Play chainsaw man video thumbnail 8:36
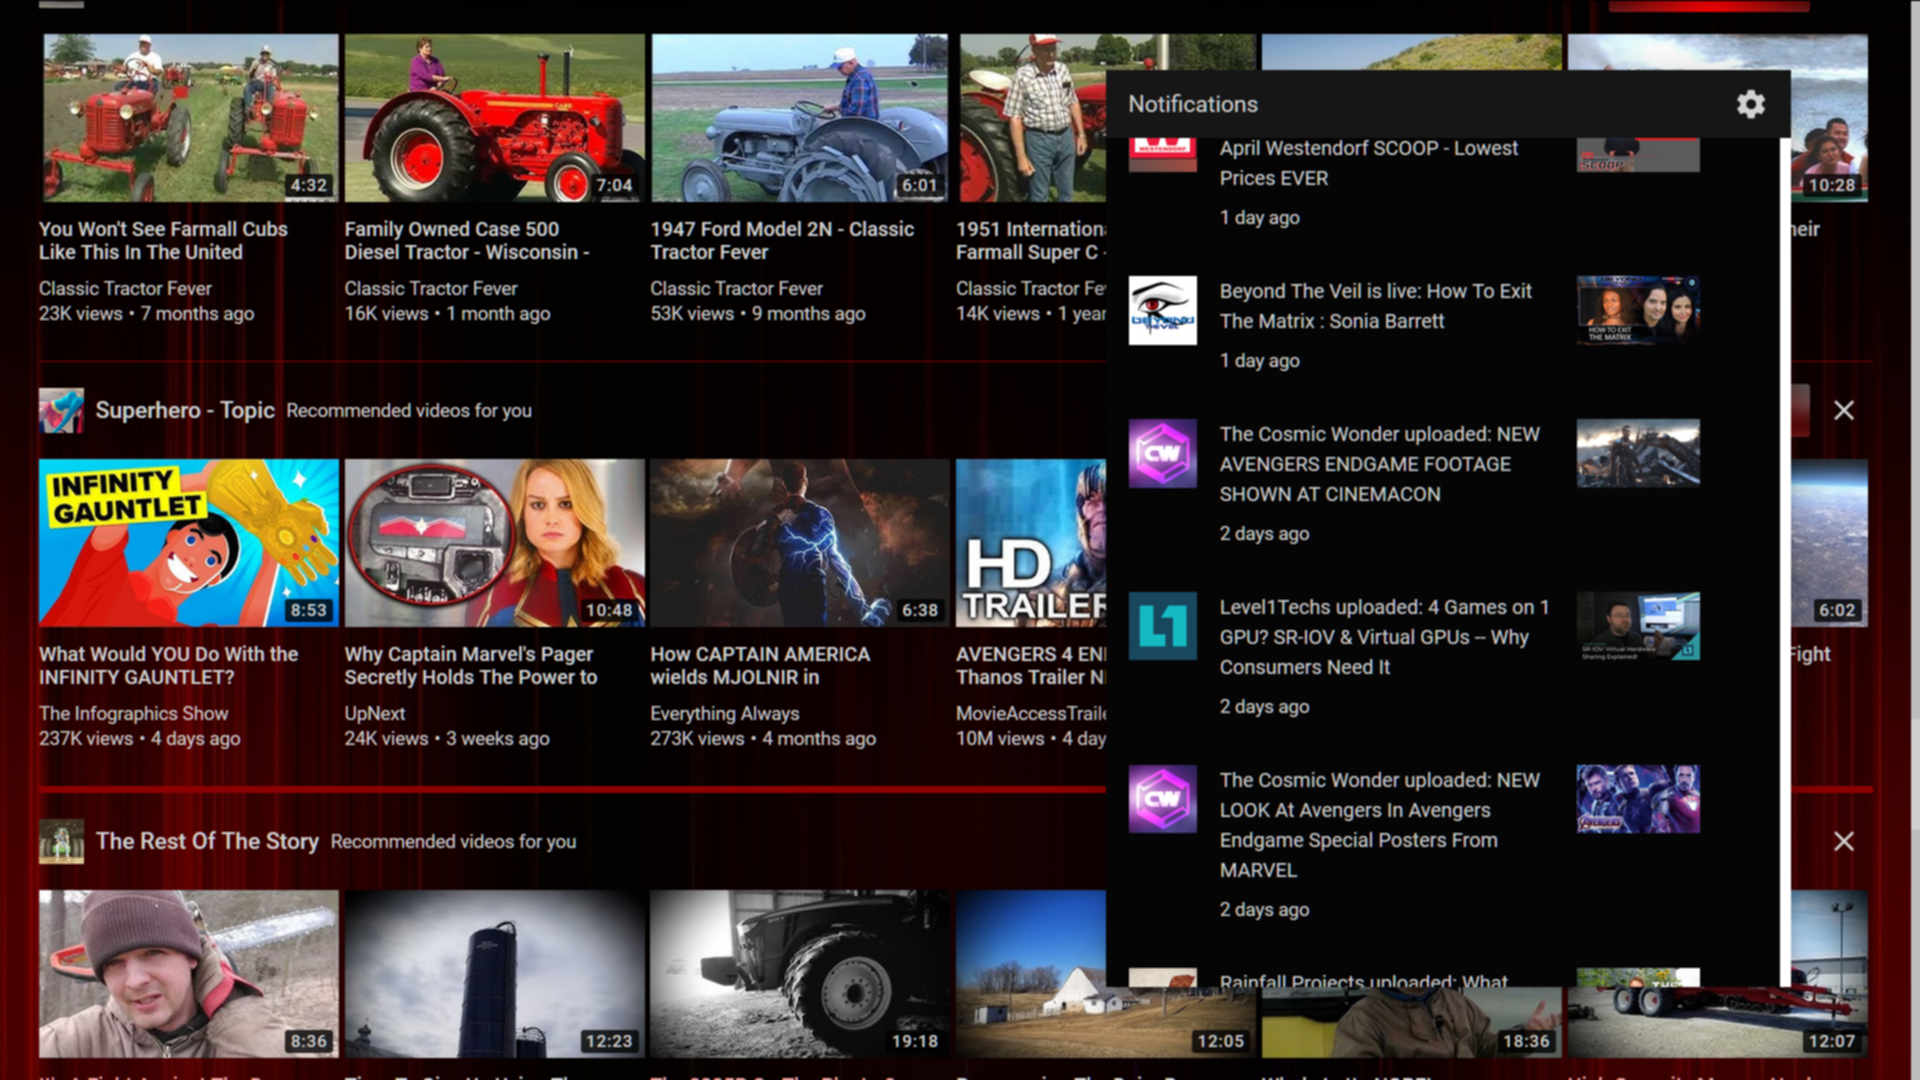Image resolution: width=1920 pixels, height=1080 pixels. click(189, 974)
